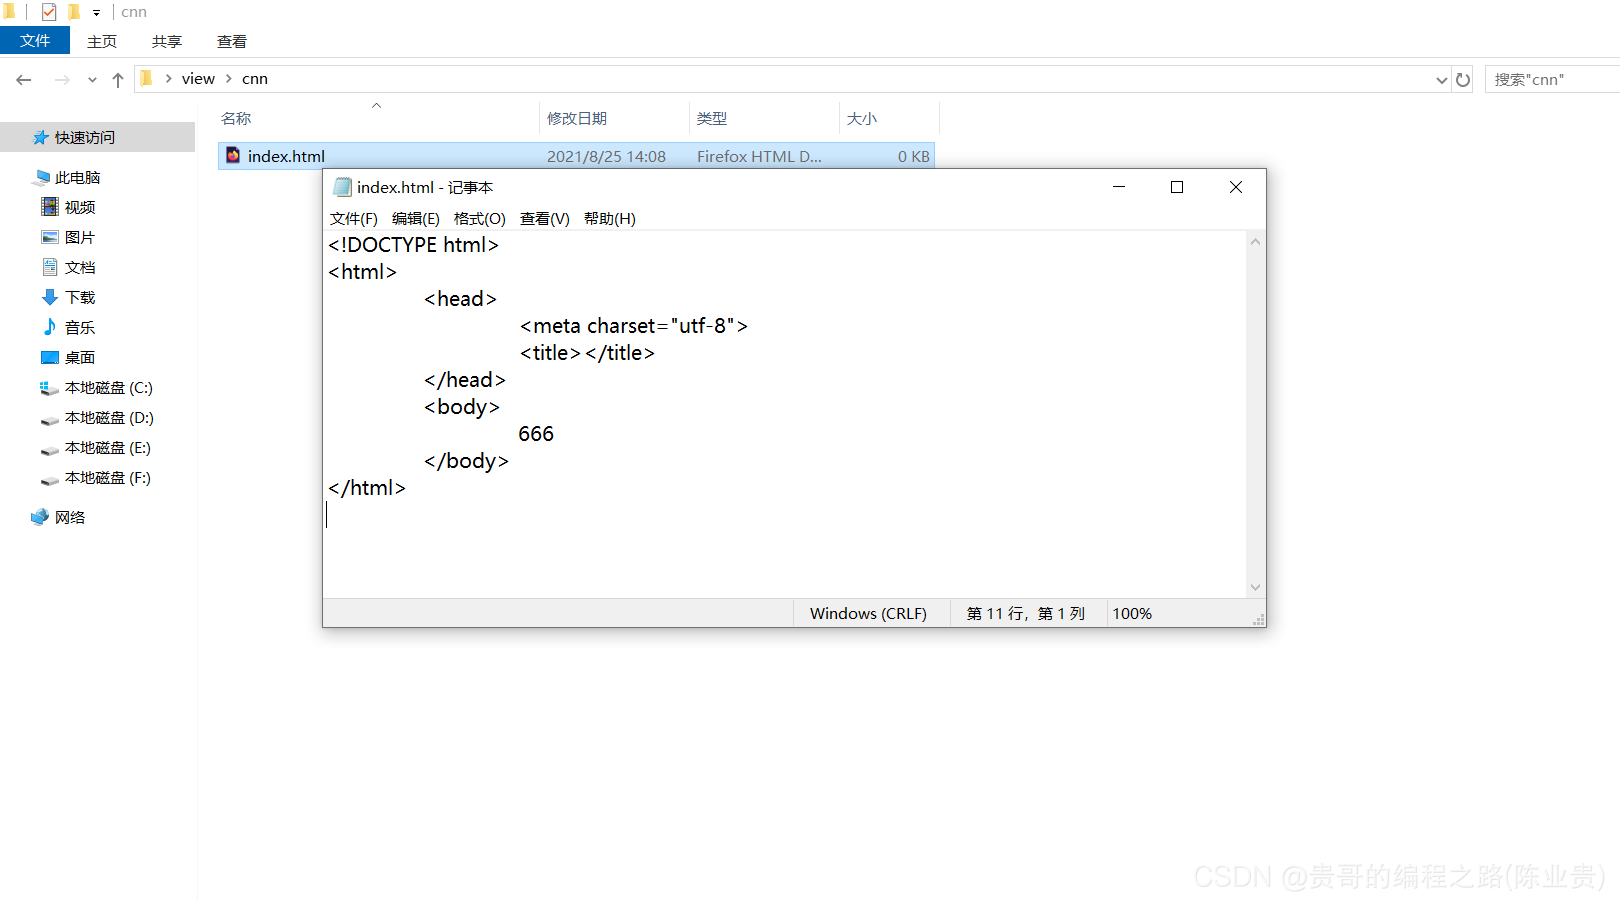Open the Documents folder icon

[x=50, y=267]
